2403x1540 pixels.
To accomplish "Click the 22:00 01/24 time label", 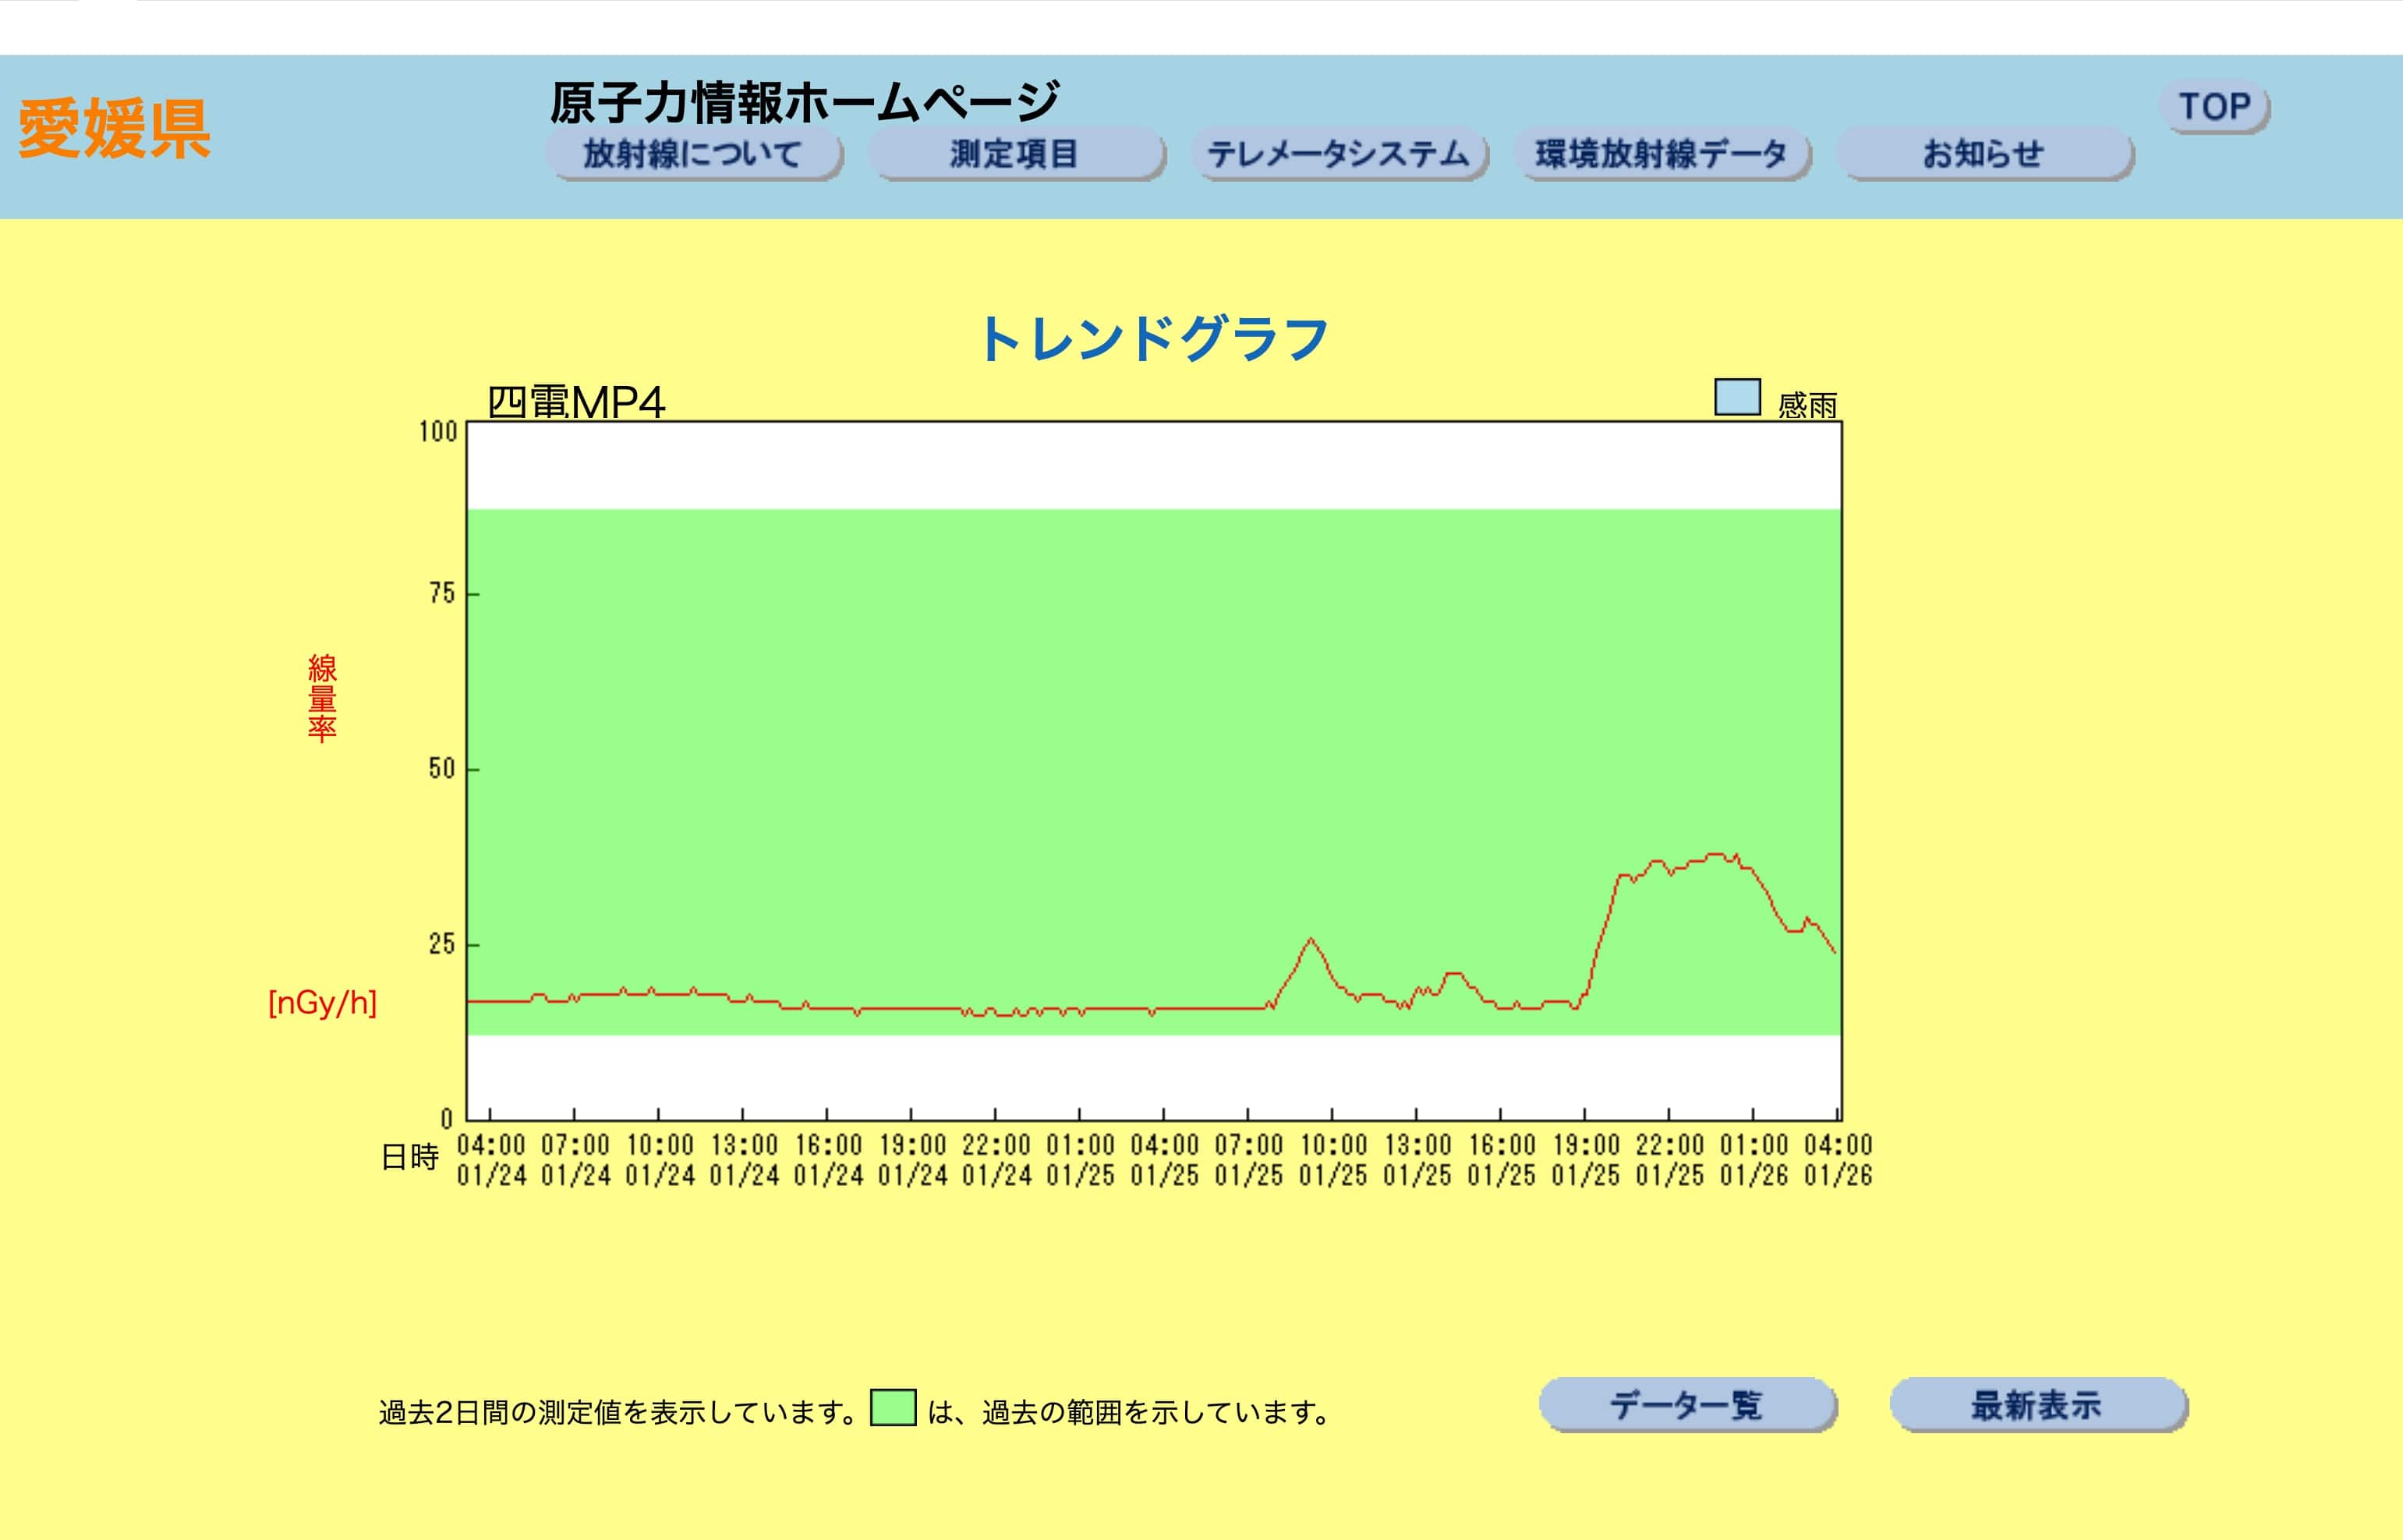I will tap(996, 1160).
